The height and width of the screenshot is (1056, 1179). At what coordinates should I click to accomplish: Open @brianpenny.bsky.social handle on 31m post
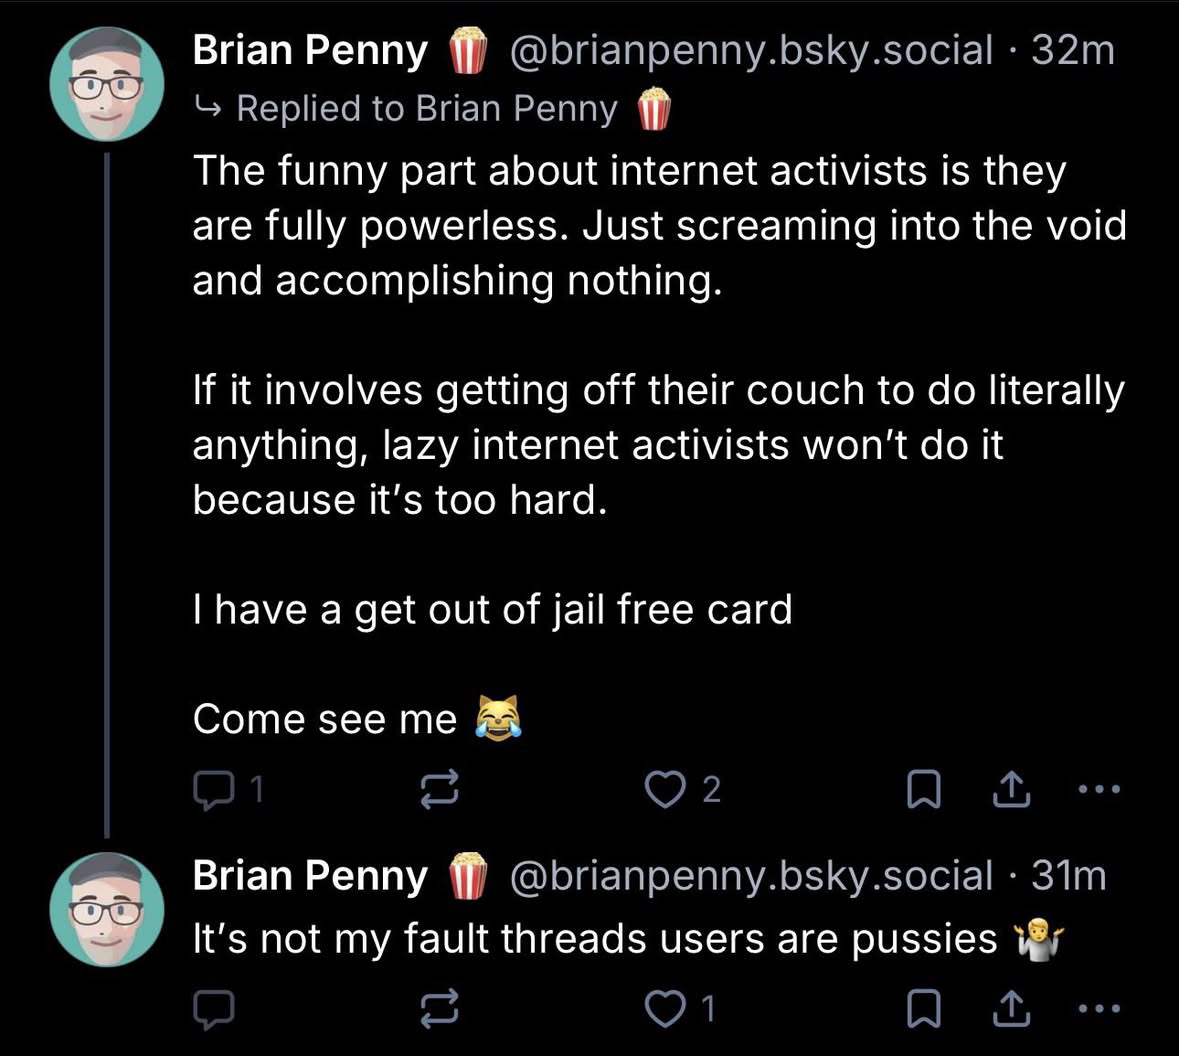pyautogui.click(x=751, y=876)
